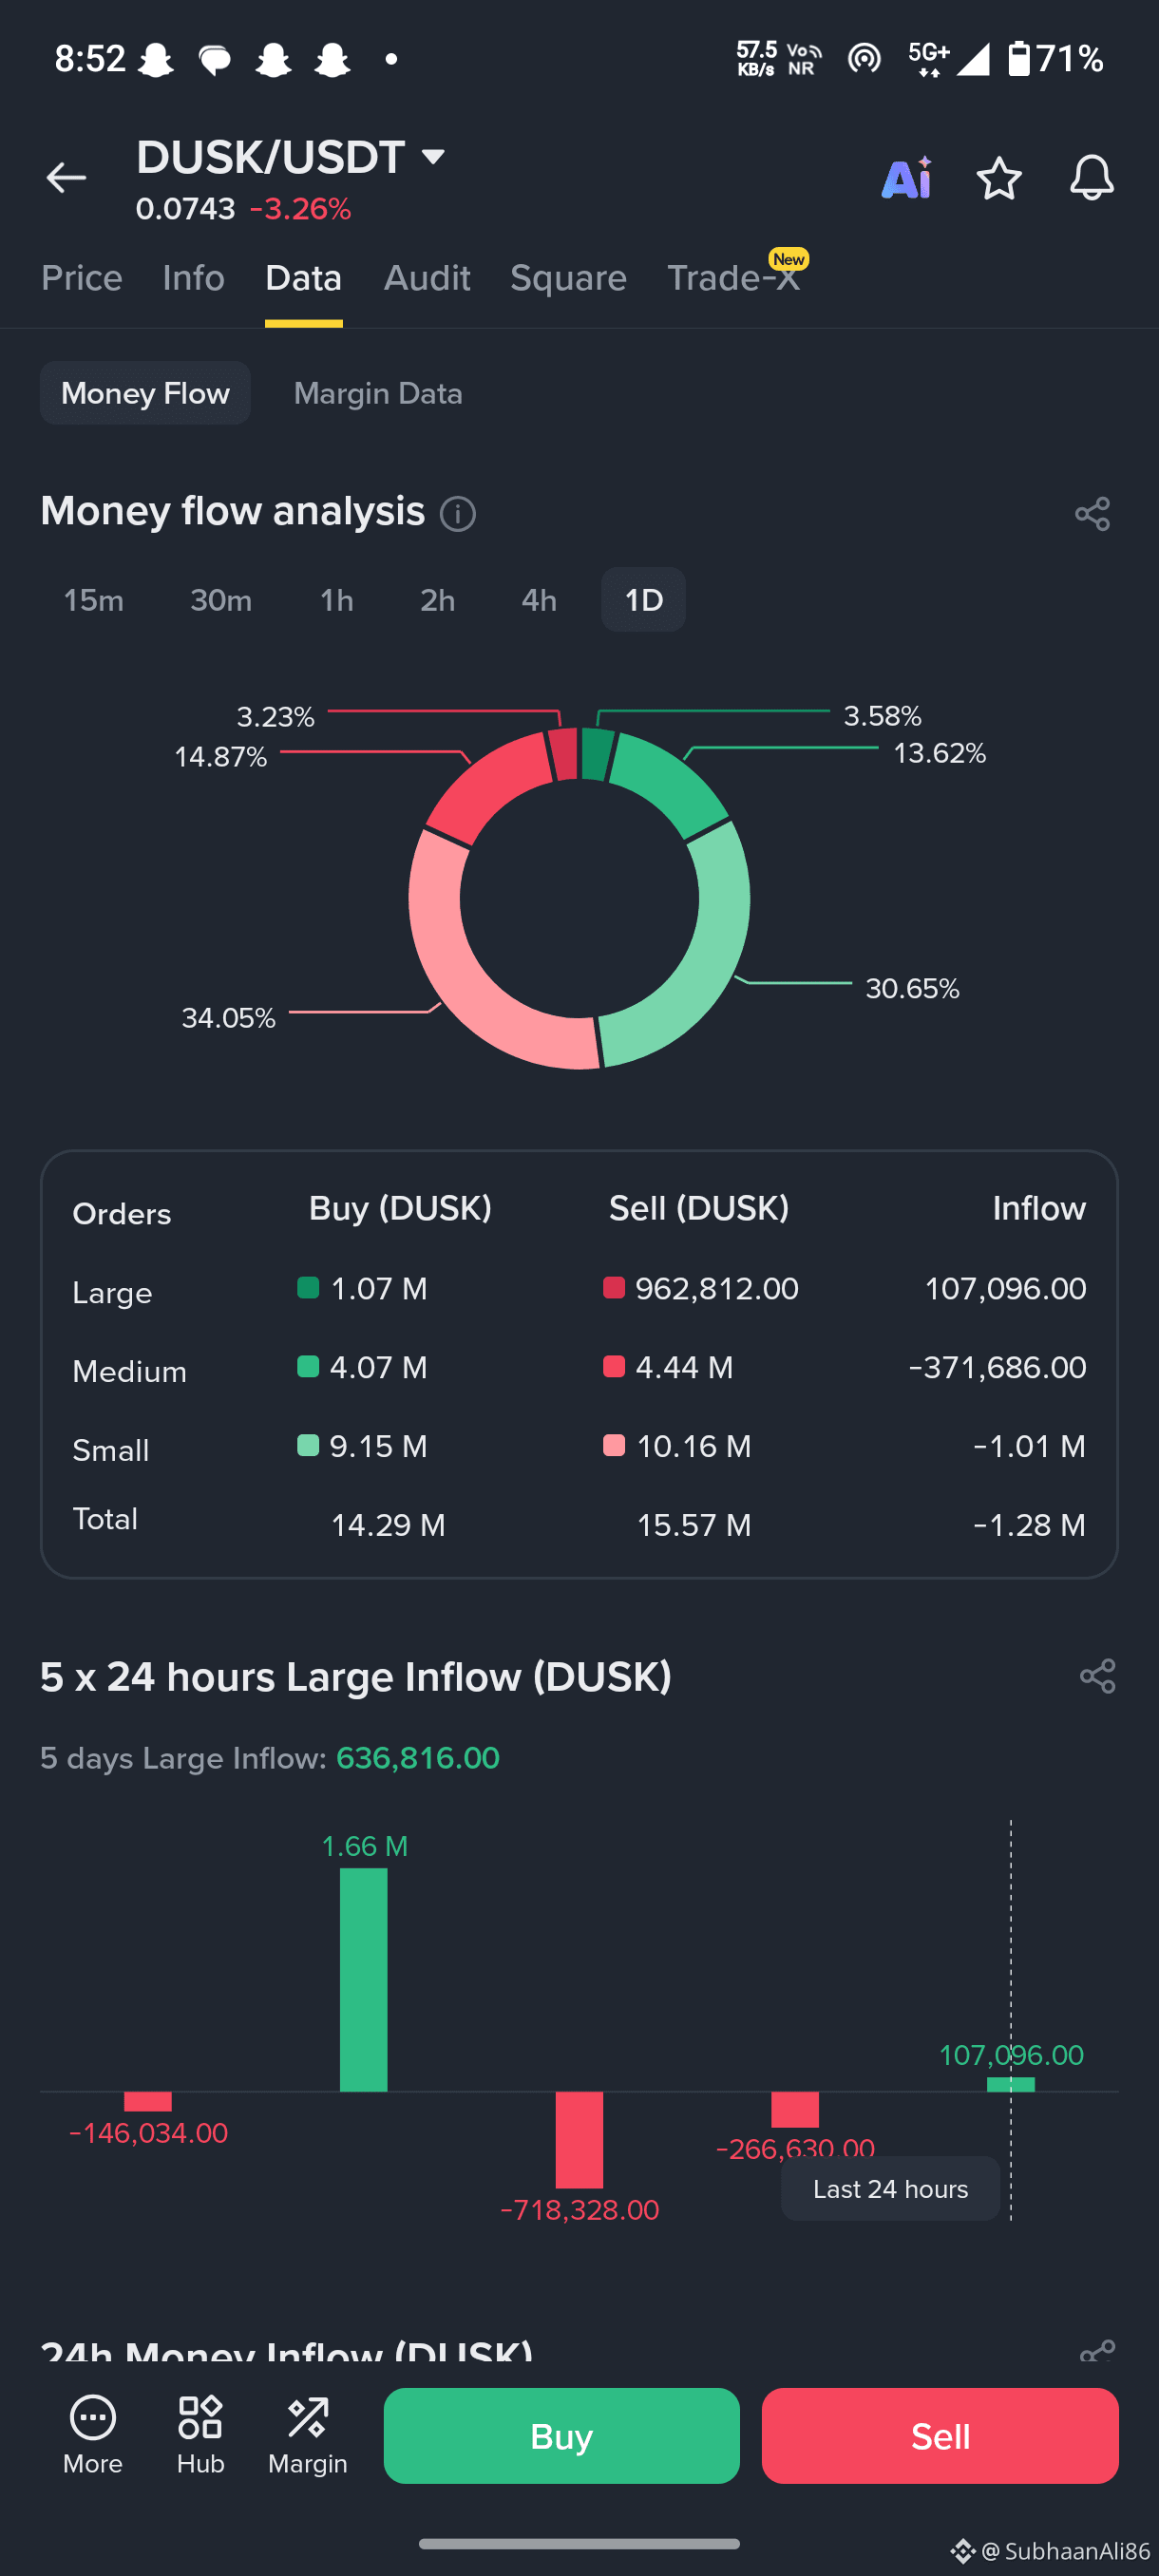The image size is (1159, 2576).
Task: Open the Margin trading icon
Action: tap(307, 2434)
